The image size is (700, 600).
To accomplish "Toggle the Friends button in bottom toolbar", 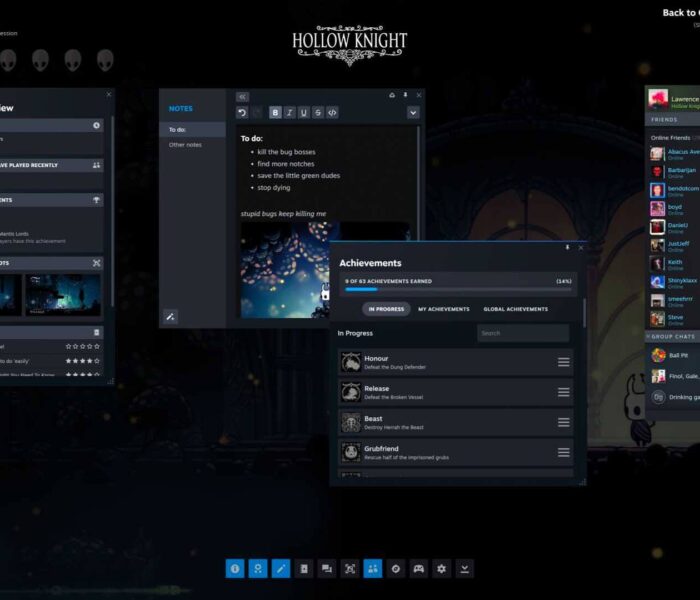I will click(373, 568).
